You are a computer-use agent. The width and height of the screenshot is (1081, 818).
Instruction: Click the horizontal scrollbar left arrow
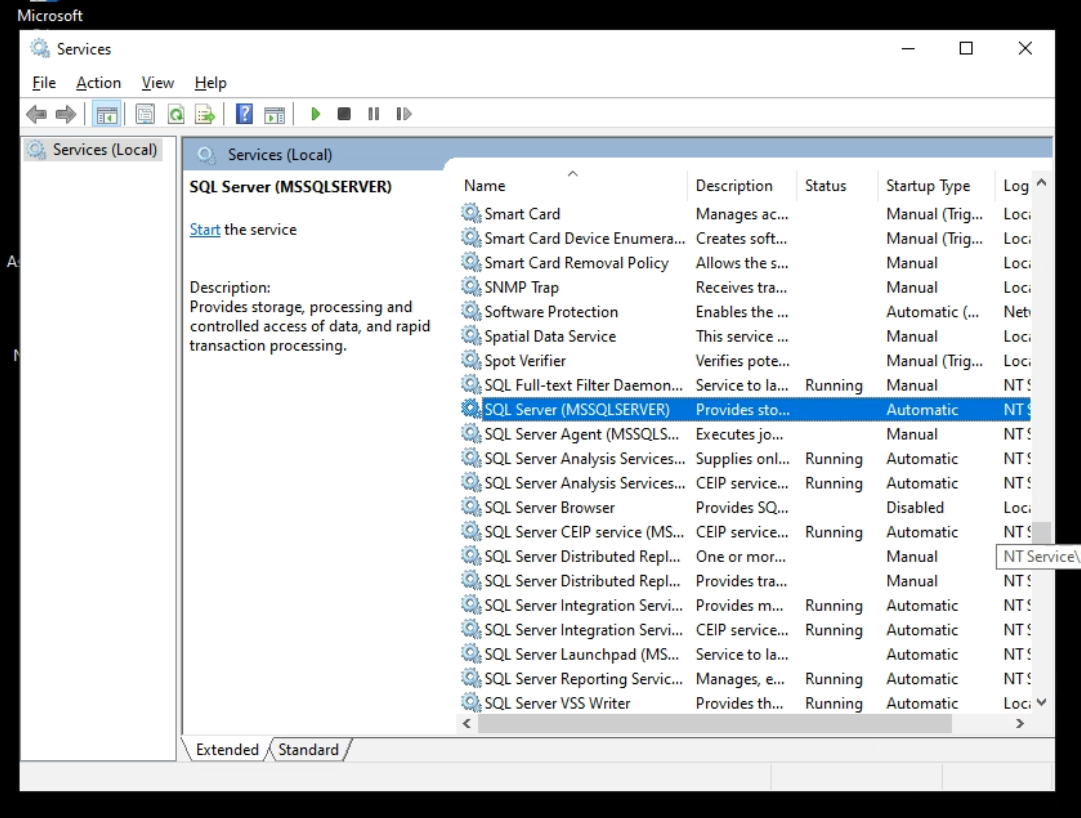[x=467, y=723]
